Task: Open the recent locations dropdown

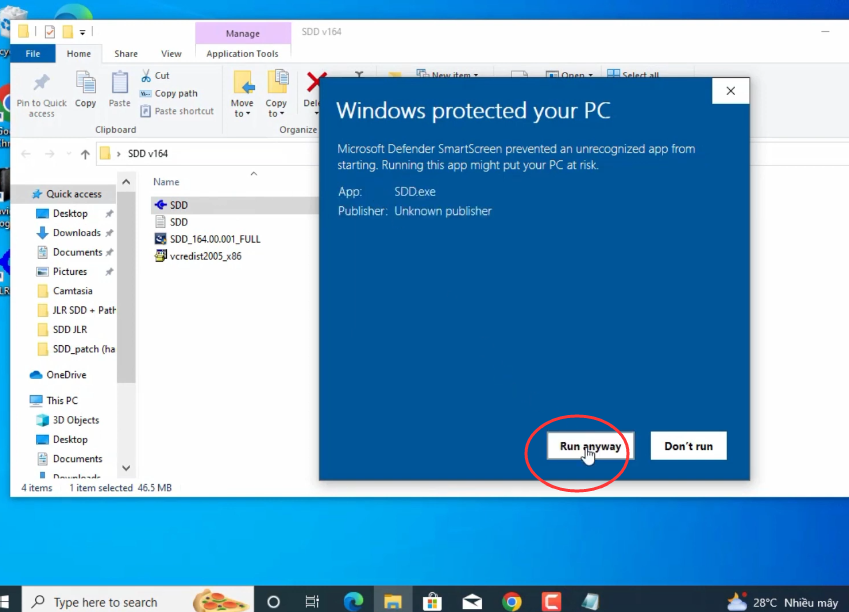Action: point(69,154)
